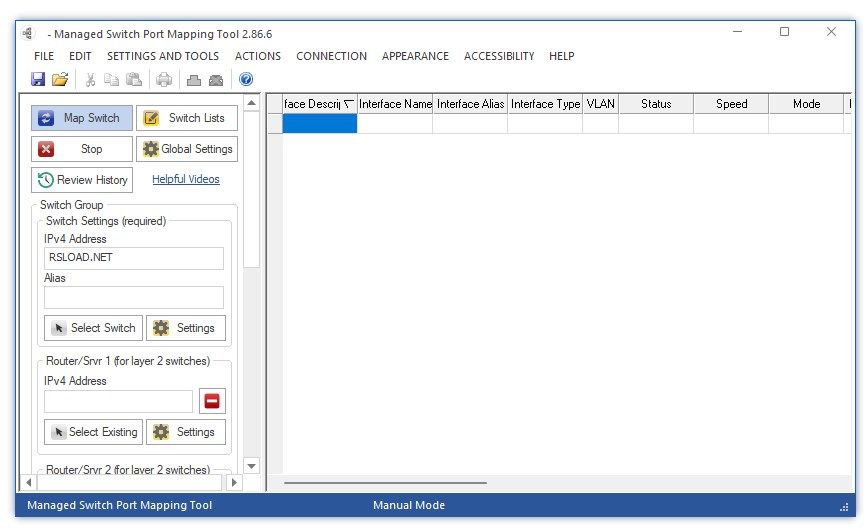
Task: Click the Mode column header
Action: click(806, 104)
